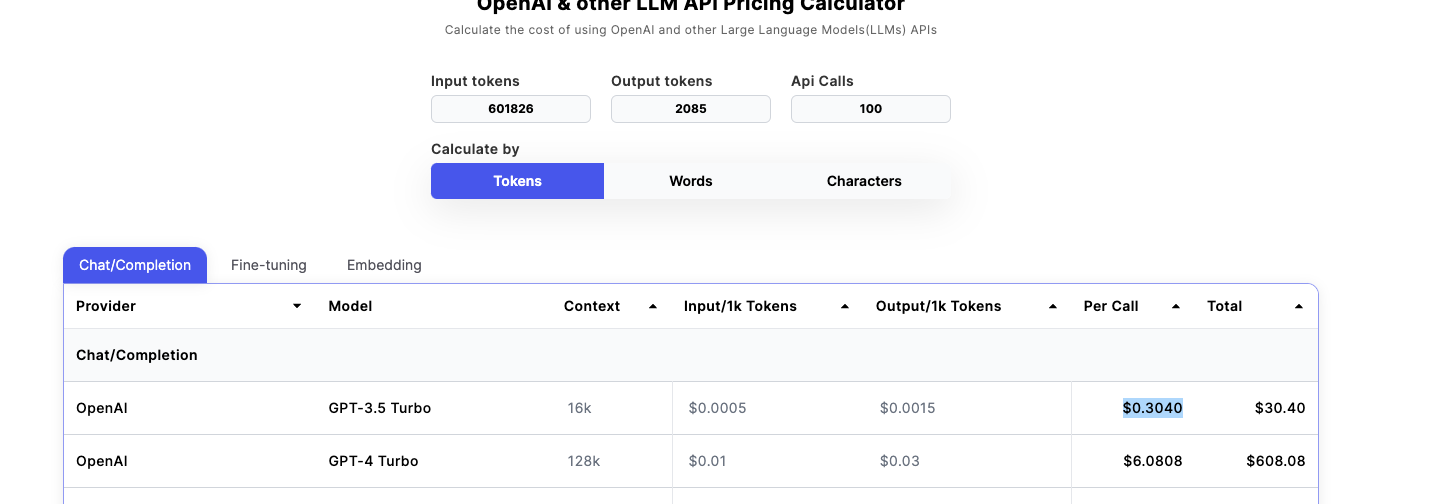Click the $608.08 total cell
1431x504 pixels.
click(1275, 461)
